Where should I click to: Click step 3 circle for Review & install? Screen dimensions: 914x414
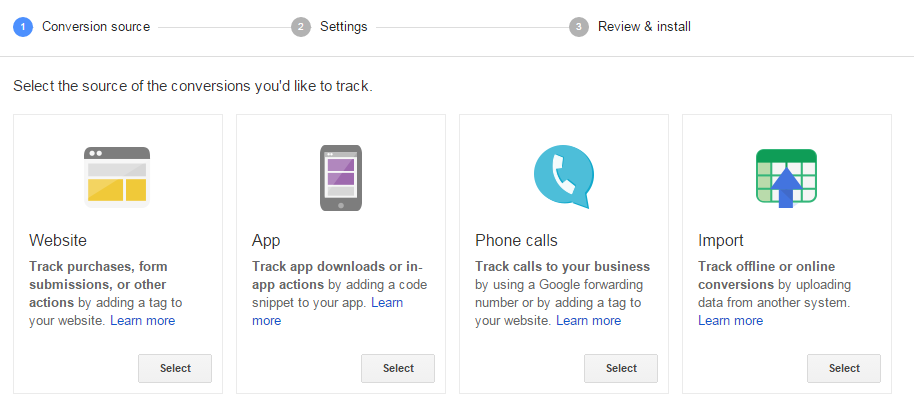[579, 27]
